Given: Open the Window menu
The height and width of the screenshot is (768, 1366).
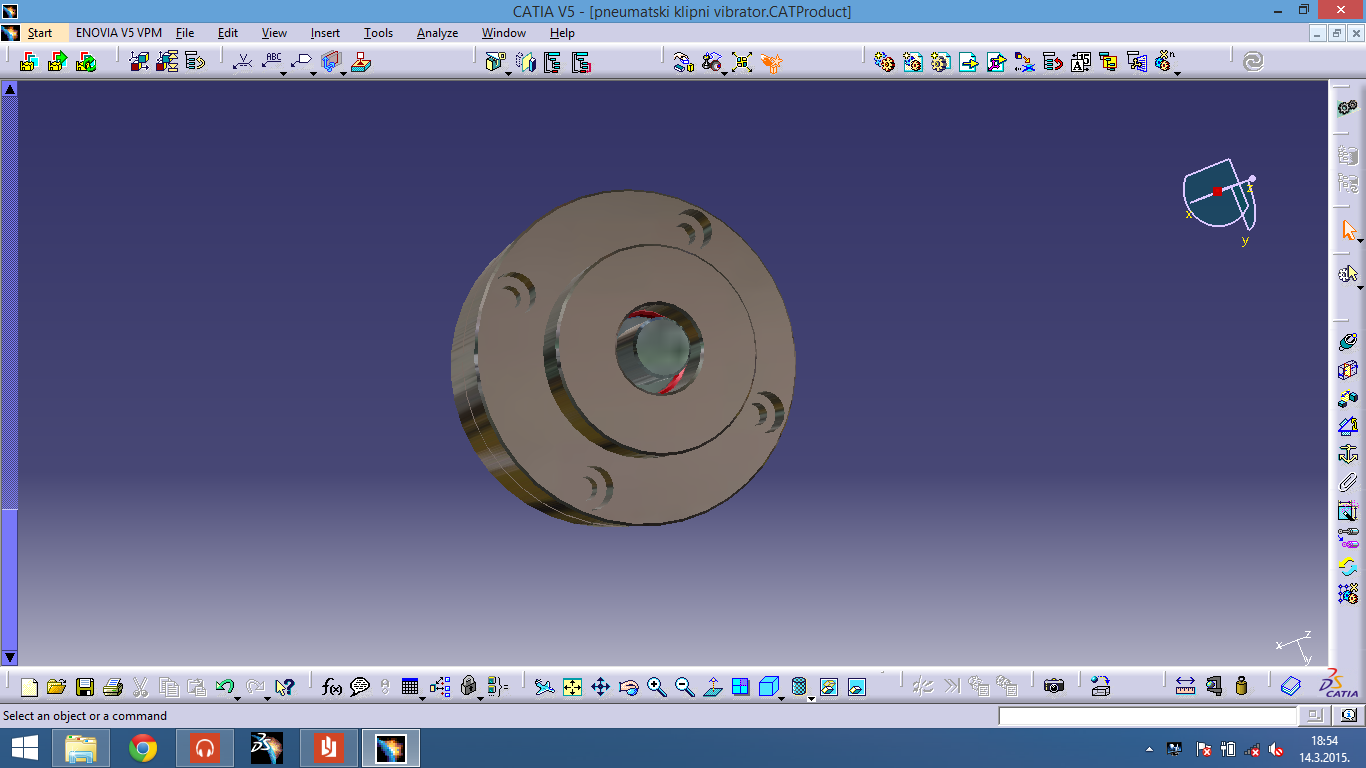Looking at the screenshot, I should point(504,33).
